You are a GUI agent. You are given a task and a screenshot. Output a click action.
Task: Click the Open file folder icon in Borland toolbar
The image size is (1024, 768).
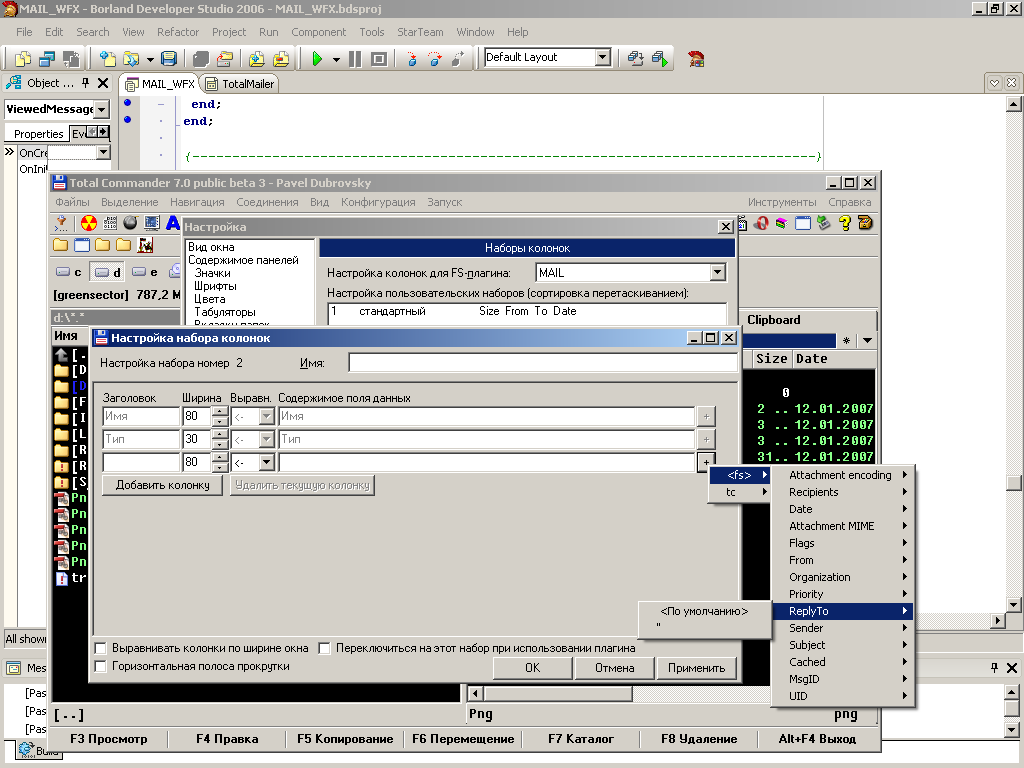(x=131, y=59)
